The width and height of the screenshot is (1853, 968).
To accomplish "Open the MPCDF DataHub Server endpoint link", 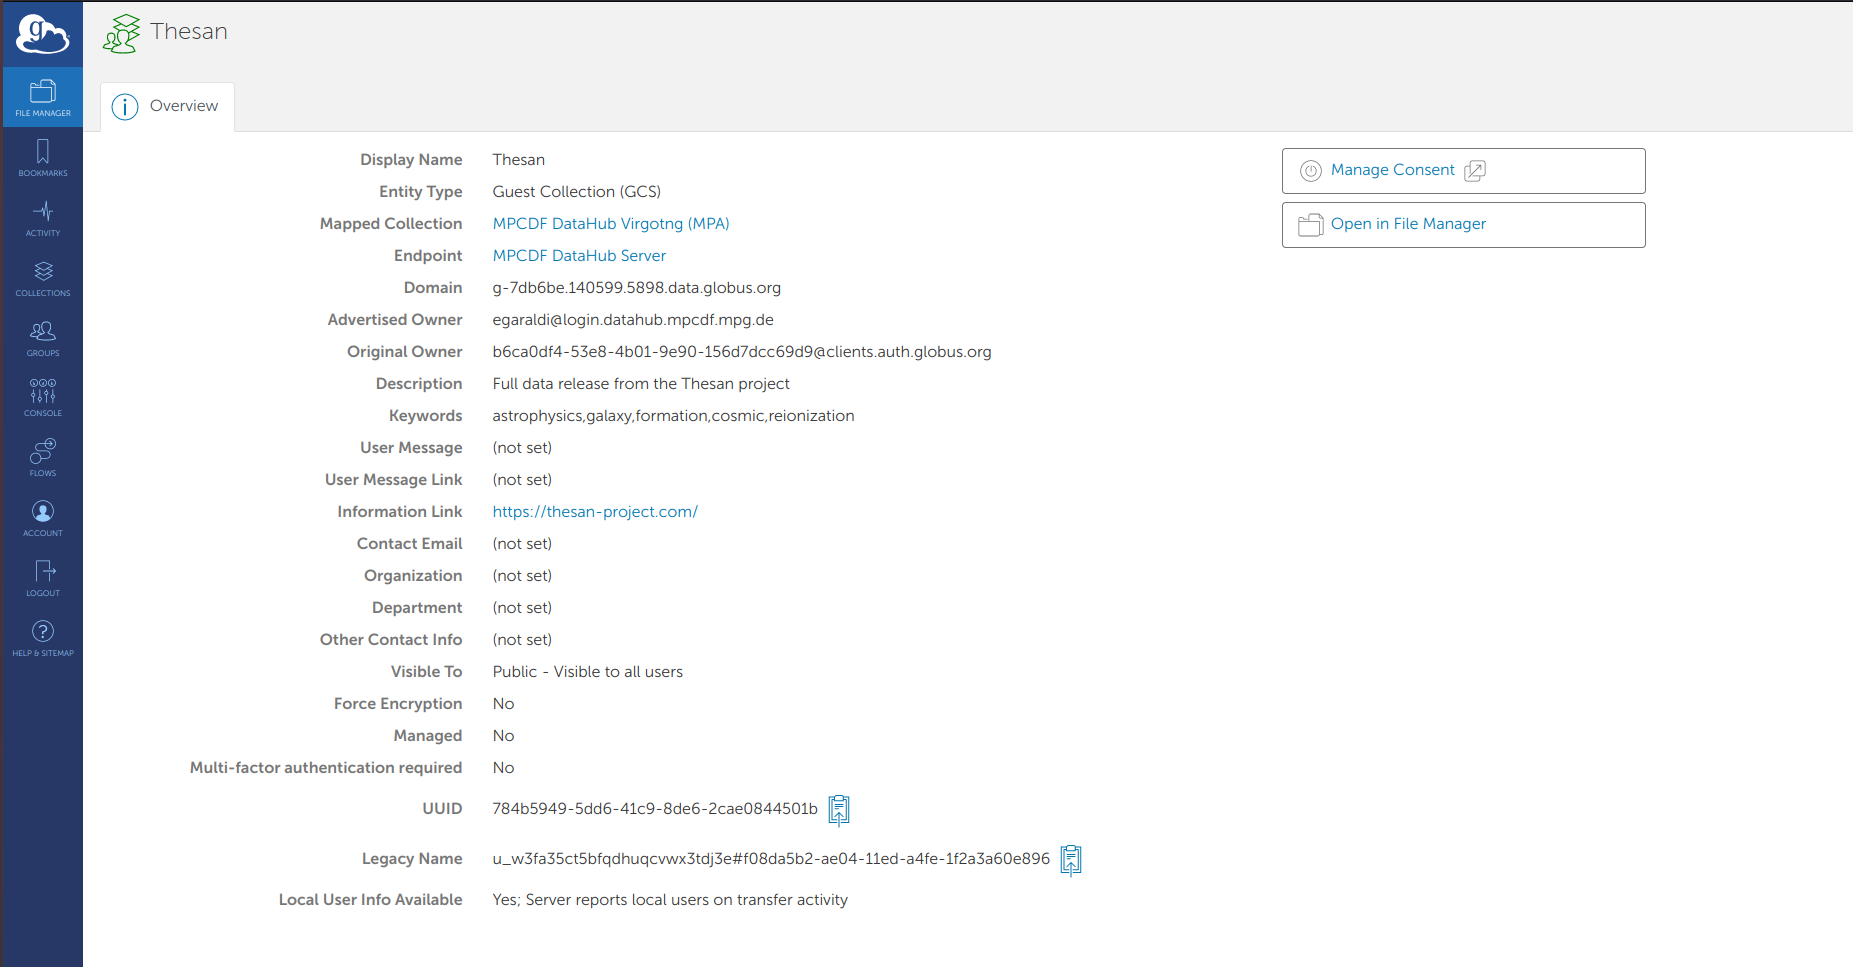I will click(x=579, y=256).
